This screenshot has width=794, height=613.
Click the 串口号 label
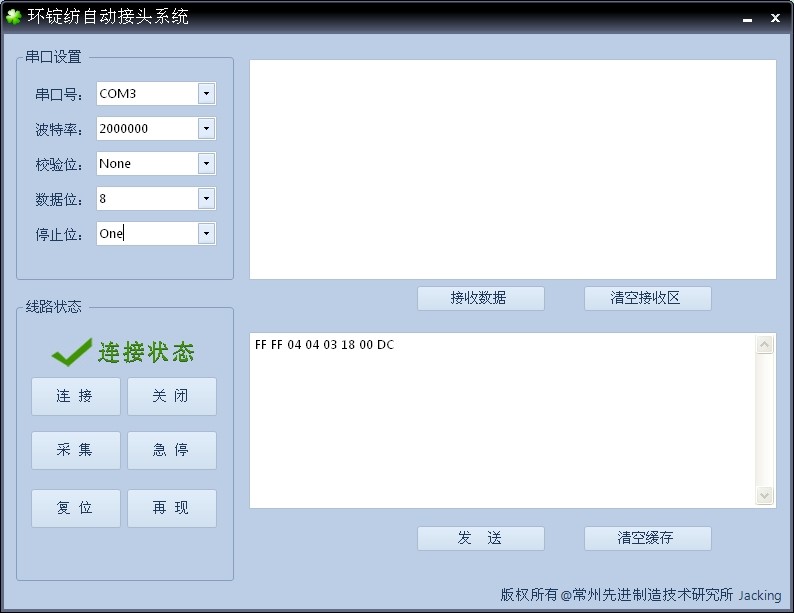[x=59, y=94]
